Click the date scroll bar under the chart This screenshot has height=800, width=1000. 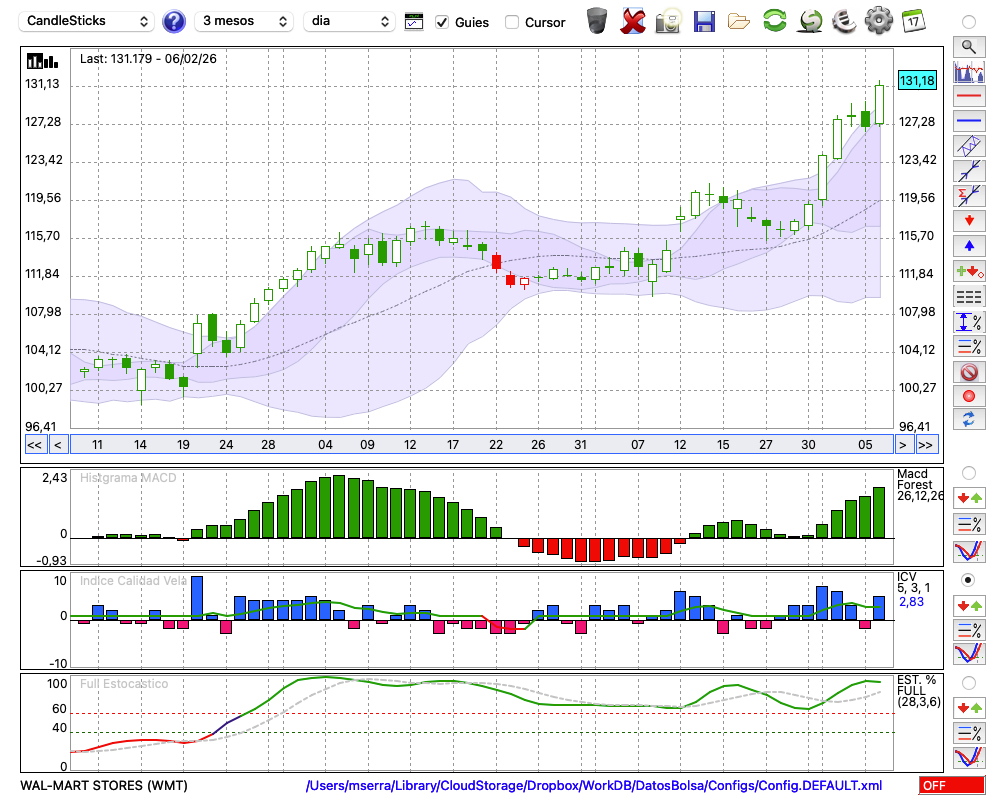480,445
